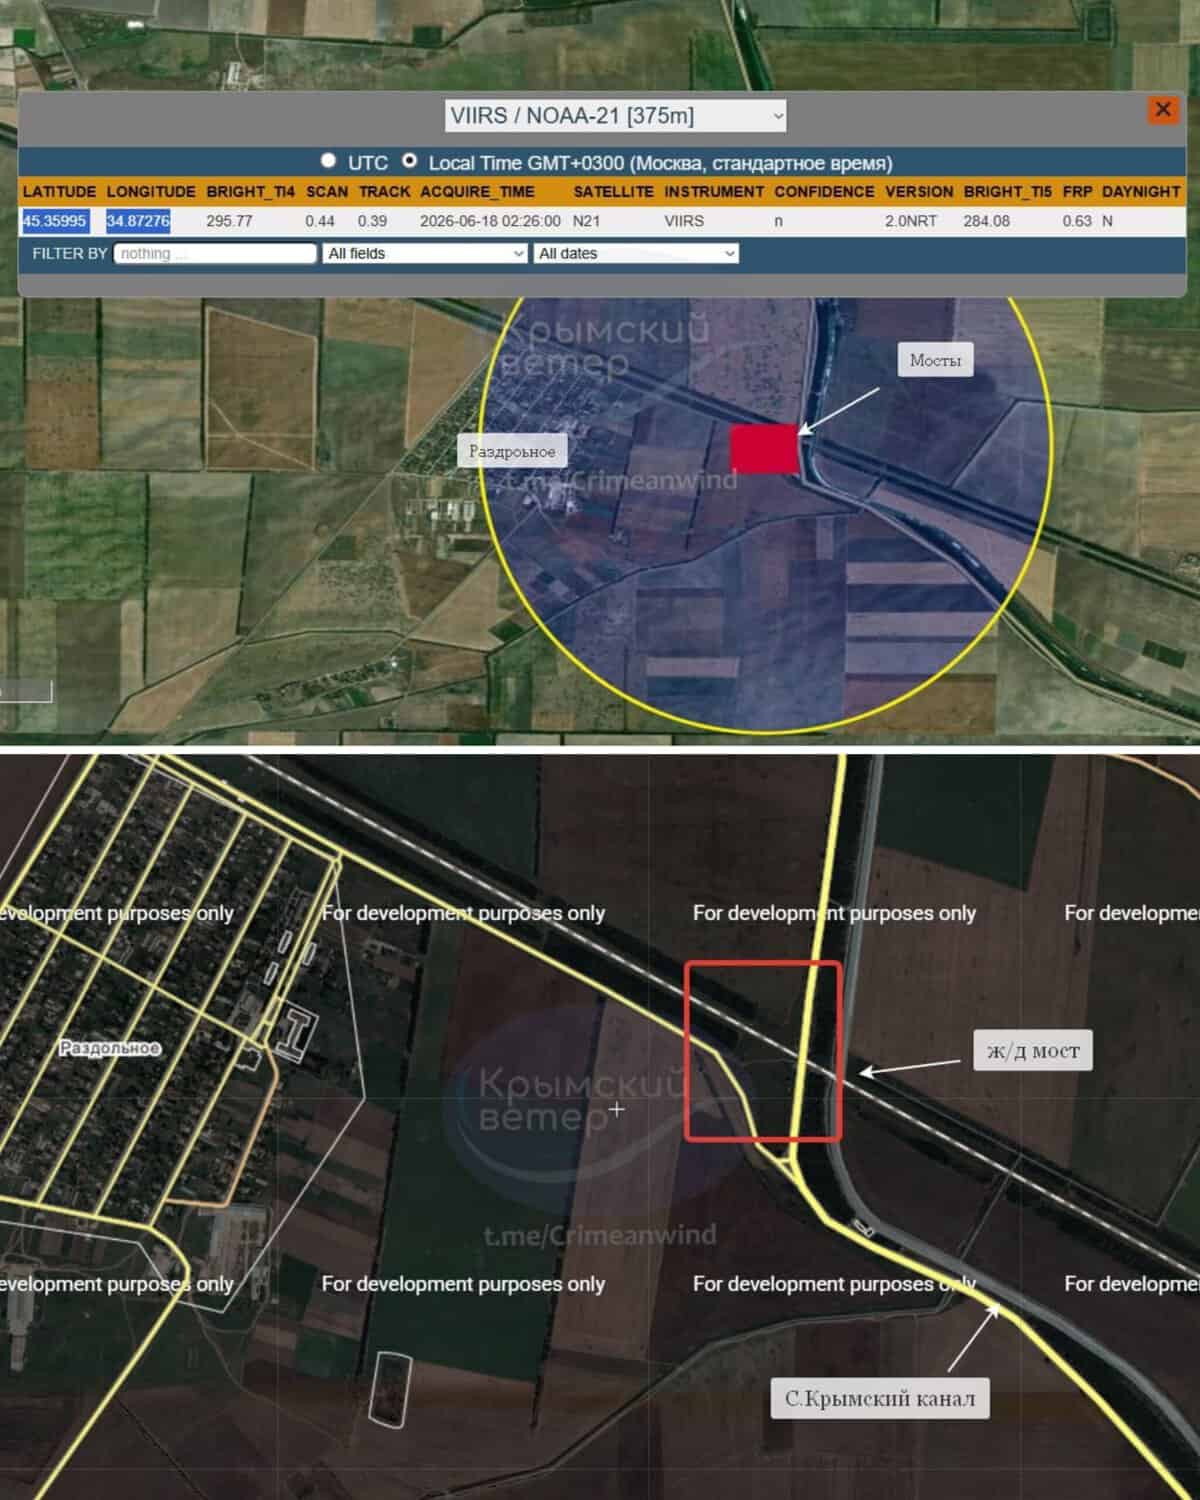Image resolution: width=1200 pixels, height=1500 pixels.
Task: Select the UTC radio button
Action: coord(328,161)
